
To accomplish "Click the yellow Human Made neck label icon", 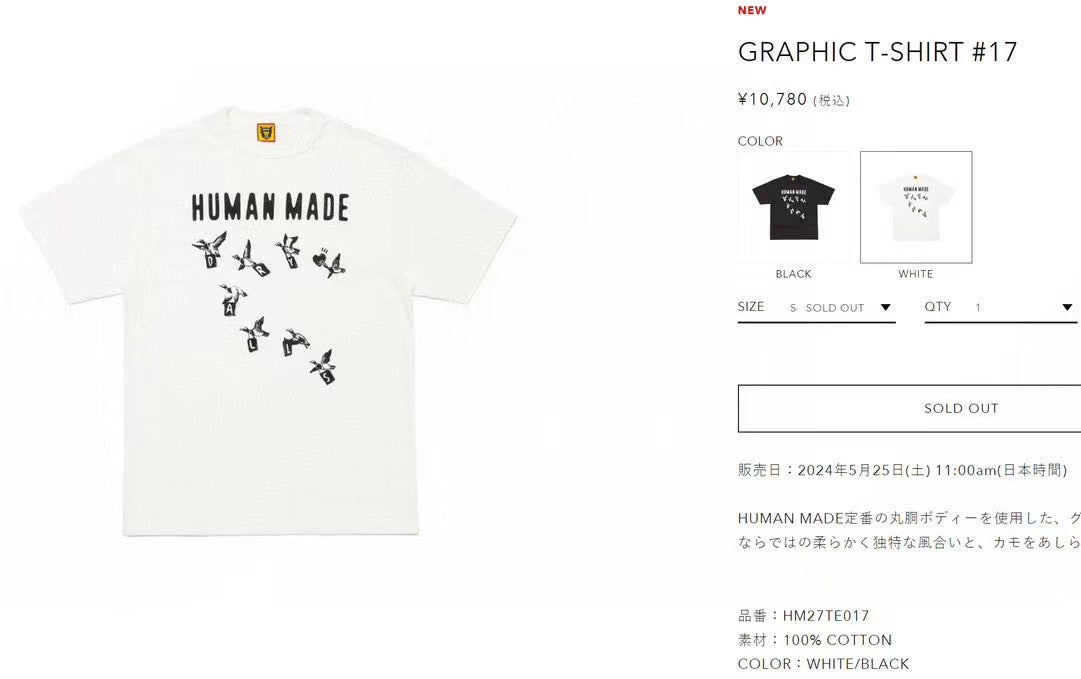I will click(265, 132).
